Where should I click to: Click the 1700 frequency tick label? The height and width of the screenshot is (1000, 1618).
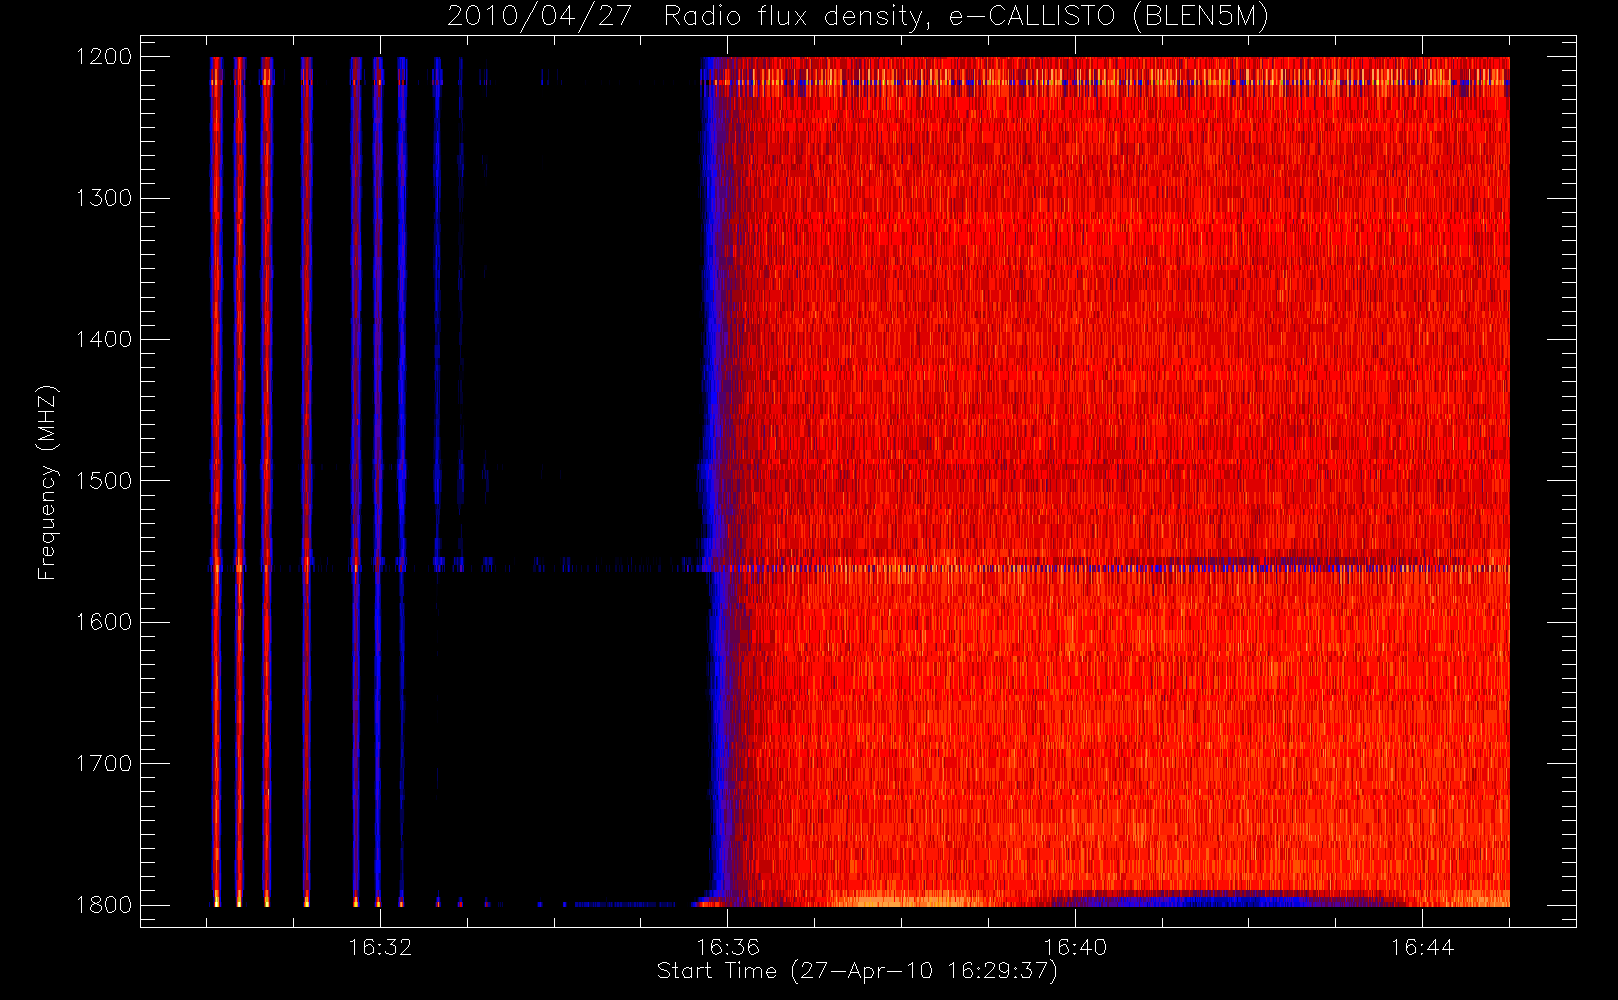[105, 764]
